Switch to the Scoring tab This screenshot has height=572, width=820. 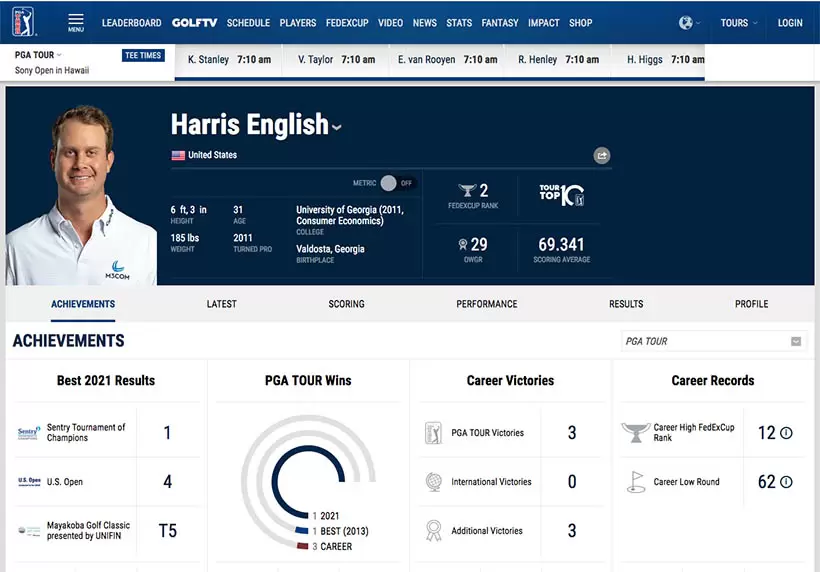[346, 304]
